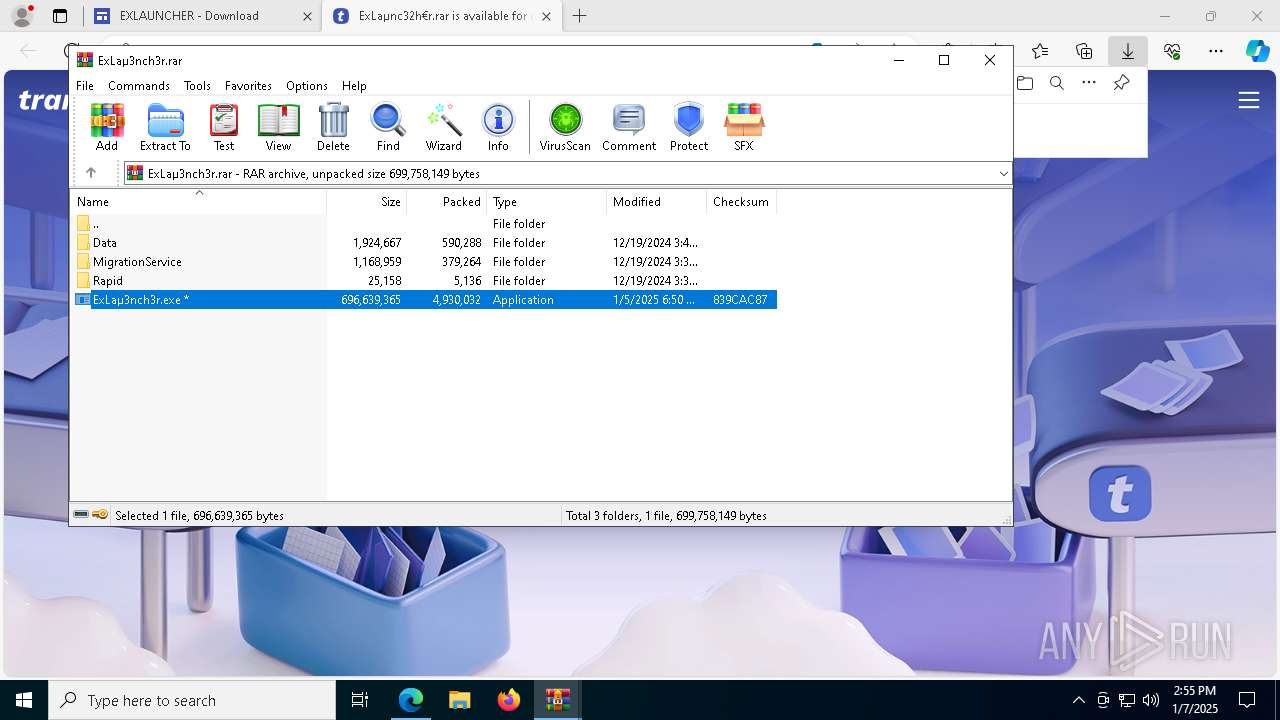This screenshot has width=1280, height=720.
Task: Open the Favorites menu
Action: click(248, 86)
